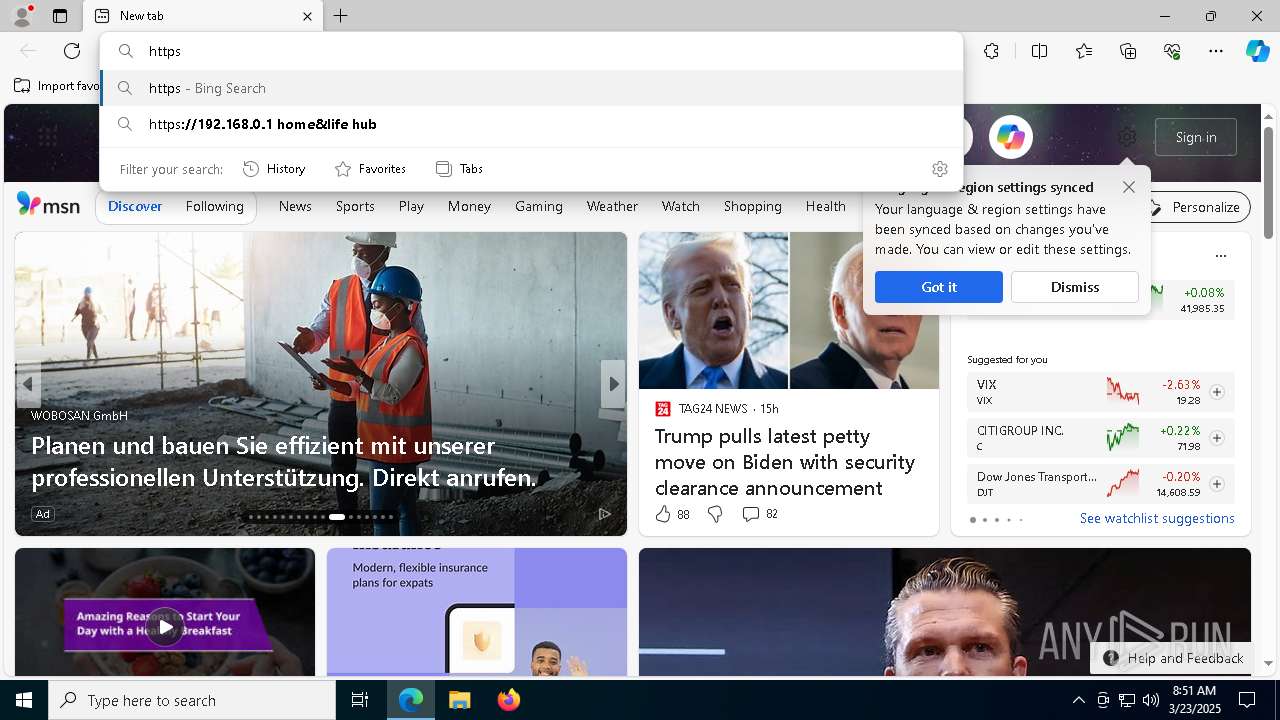Add VIX to watchlist

[x=1217, y=392]
